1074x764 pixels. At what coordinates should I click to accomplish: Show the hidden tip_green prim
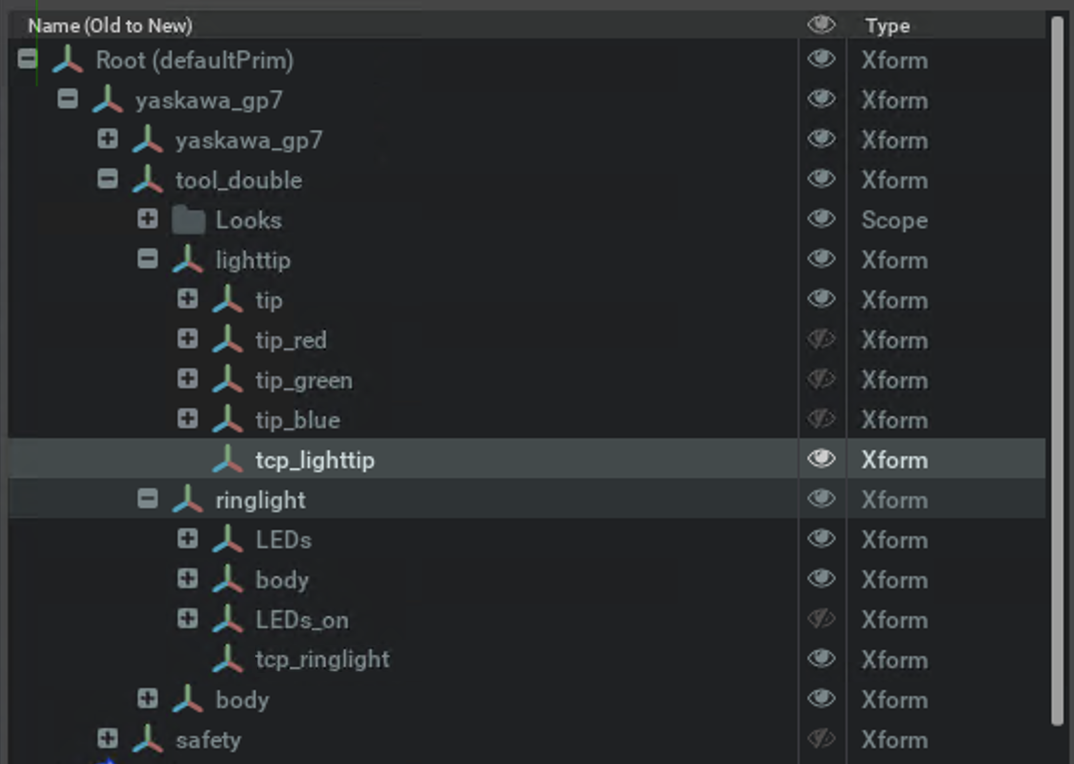(821, 380)
